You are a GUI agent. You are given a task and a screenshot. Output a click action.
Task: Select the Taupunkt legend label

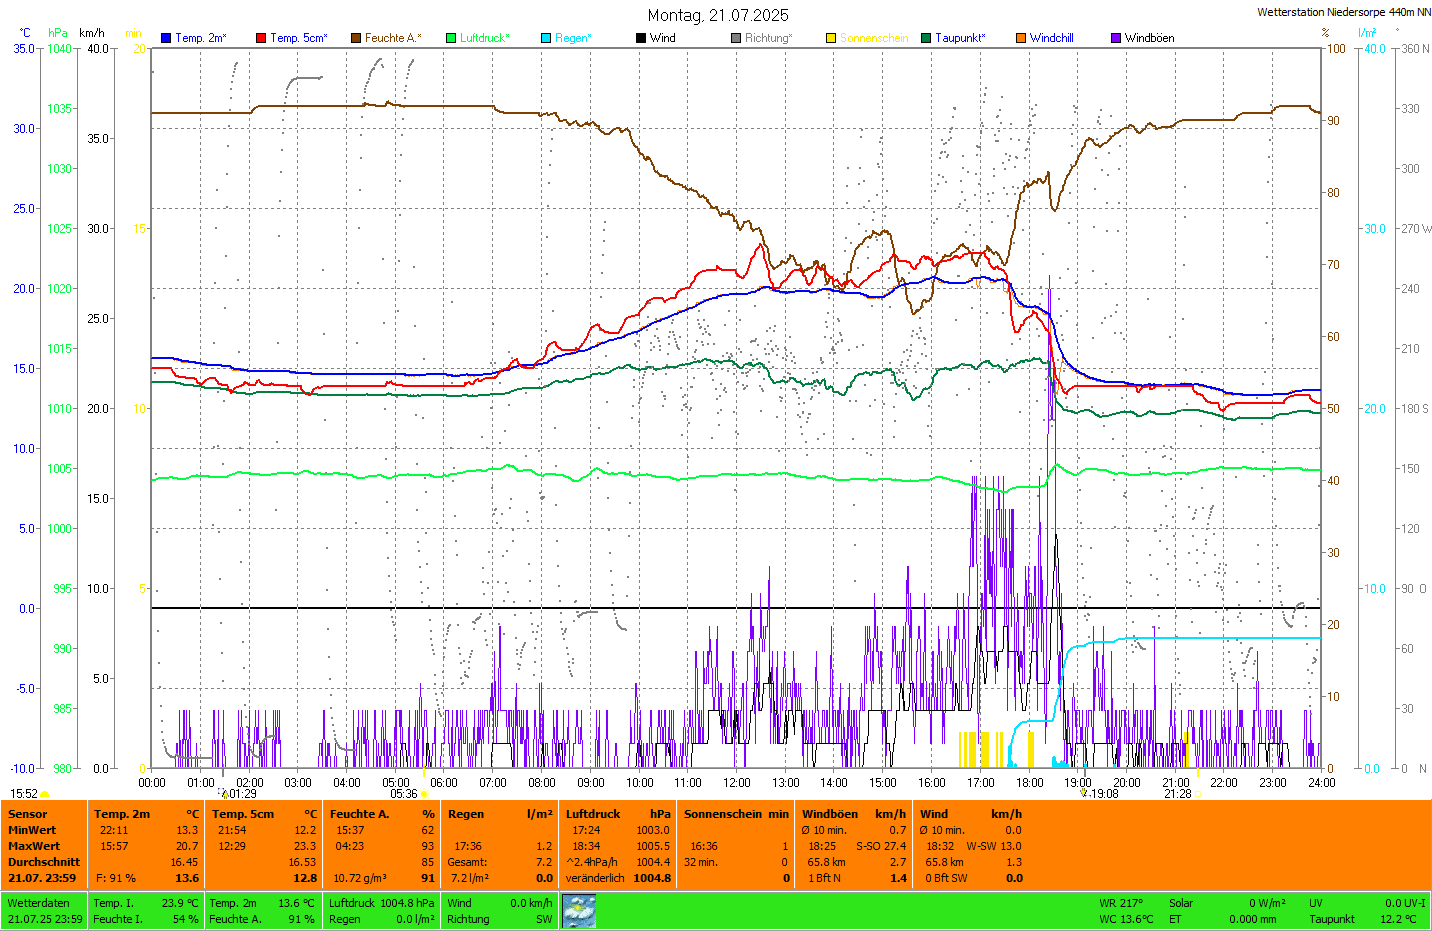[959, 38]
